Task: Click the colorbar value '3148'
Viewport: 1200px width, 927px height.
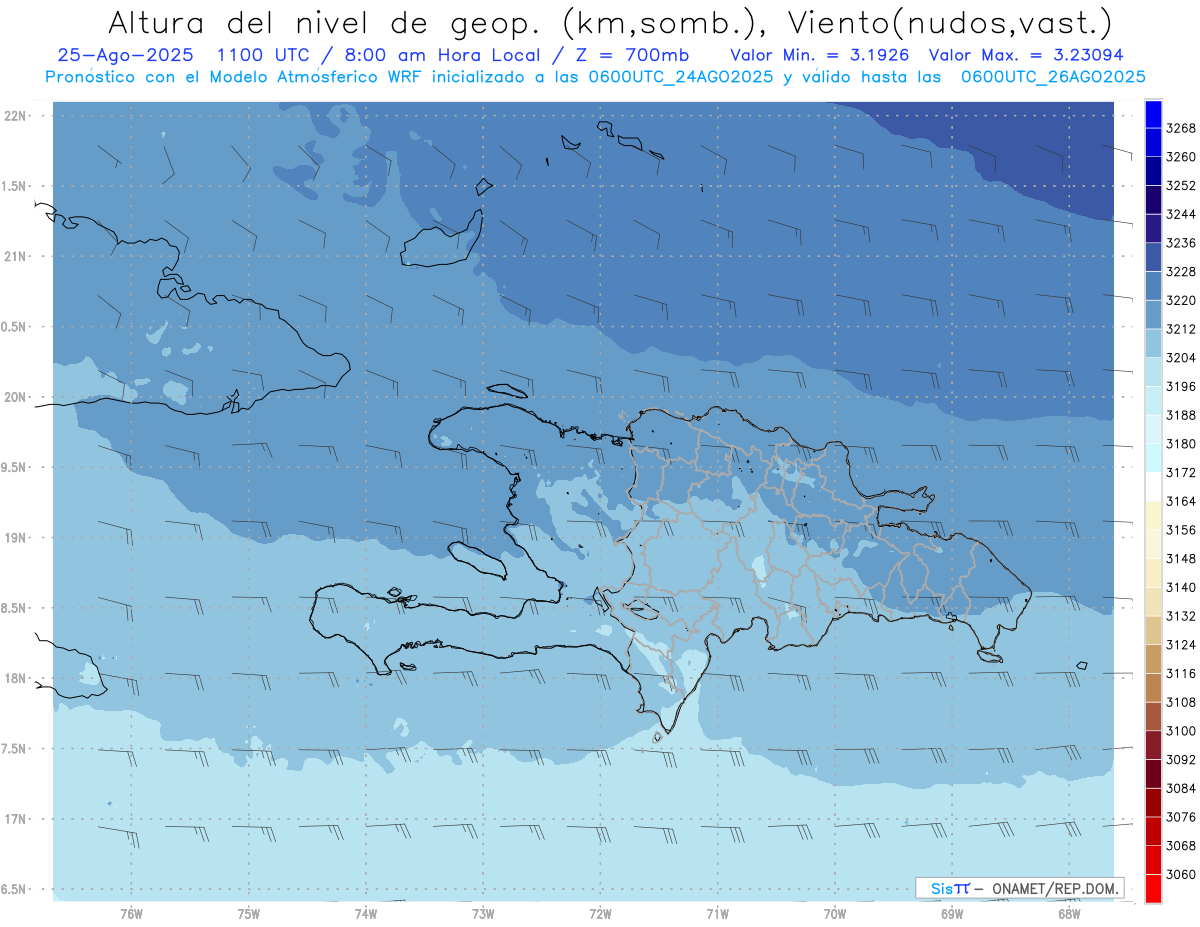Action: 1181,559
